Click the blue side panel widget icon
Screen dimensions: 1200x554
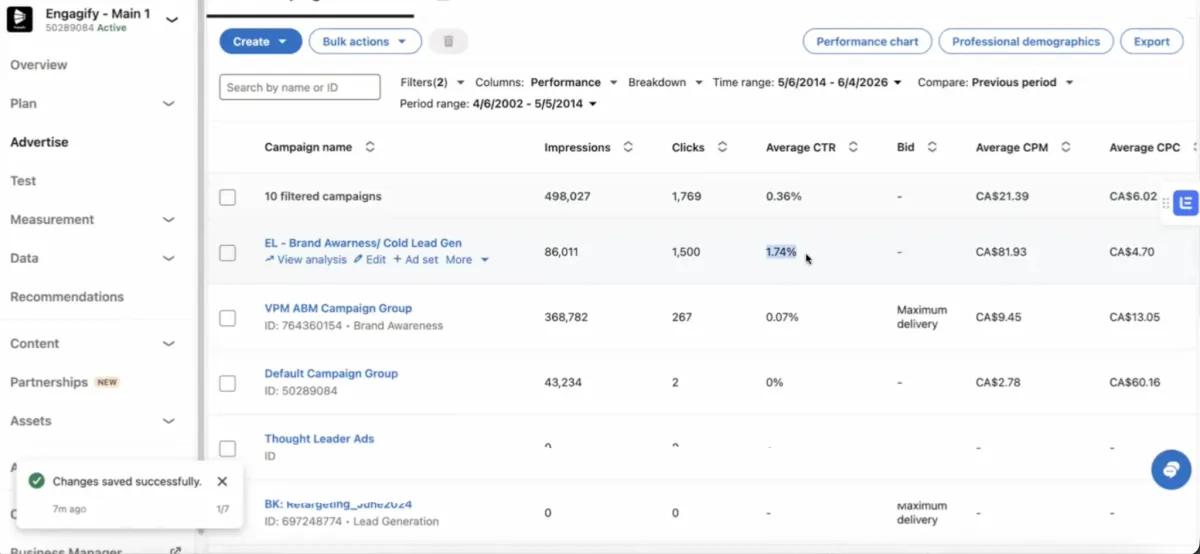1186,203
